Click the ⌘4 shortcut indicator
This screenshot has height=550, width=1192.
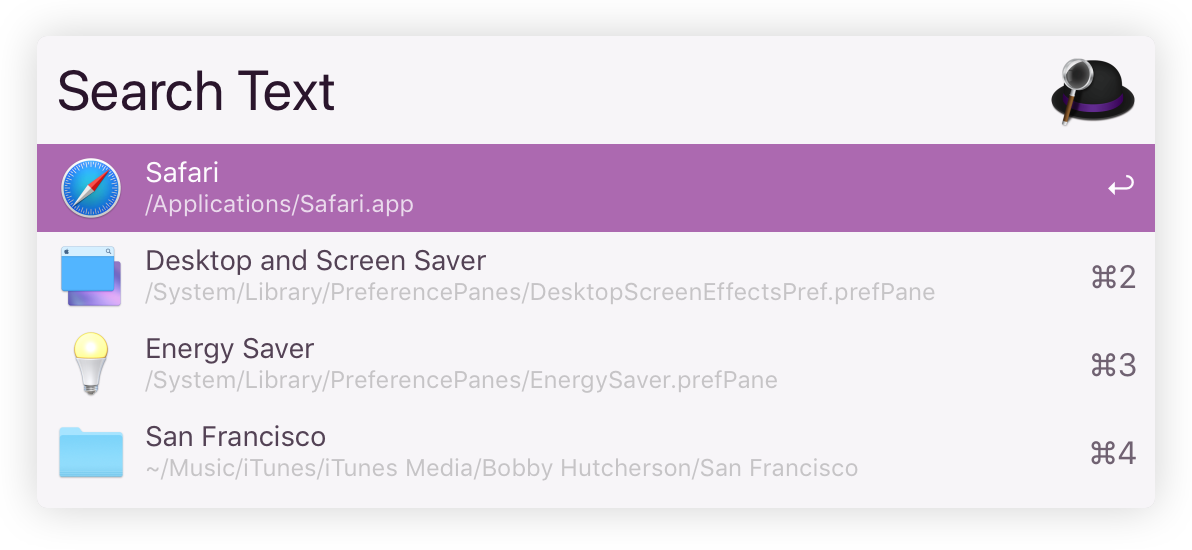pos(1113,453)
